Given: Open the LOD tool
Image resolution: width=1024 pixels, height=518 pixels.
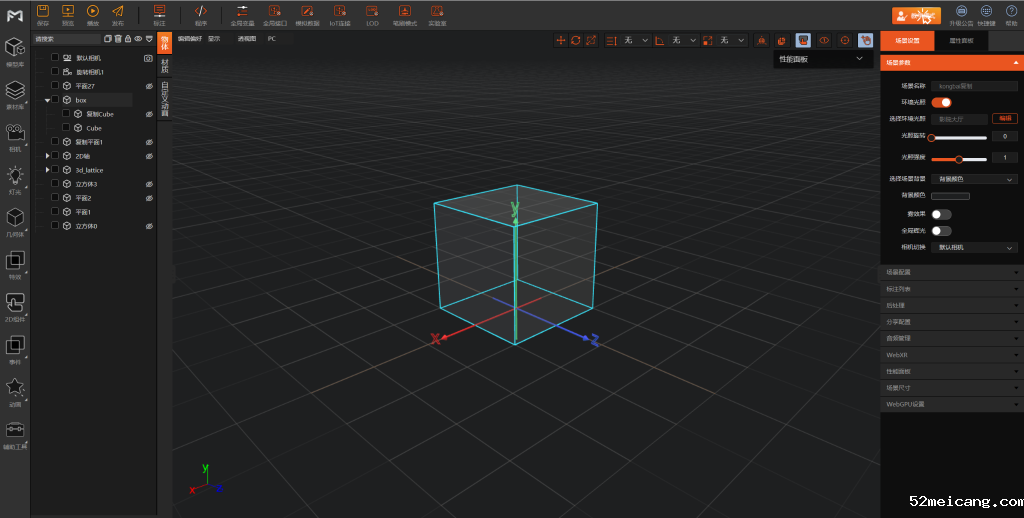Looking at the screenshot, I should 372,11.
